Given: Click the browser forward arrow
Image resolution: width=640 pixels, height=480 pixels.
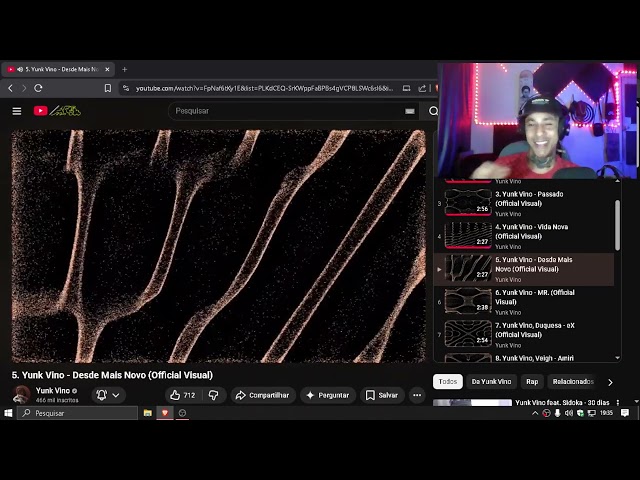Looking at the screenshot, I should [24, 88].
